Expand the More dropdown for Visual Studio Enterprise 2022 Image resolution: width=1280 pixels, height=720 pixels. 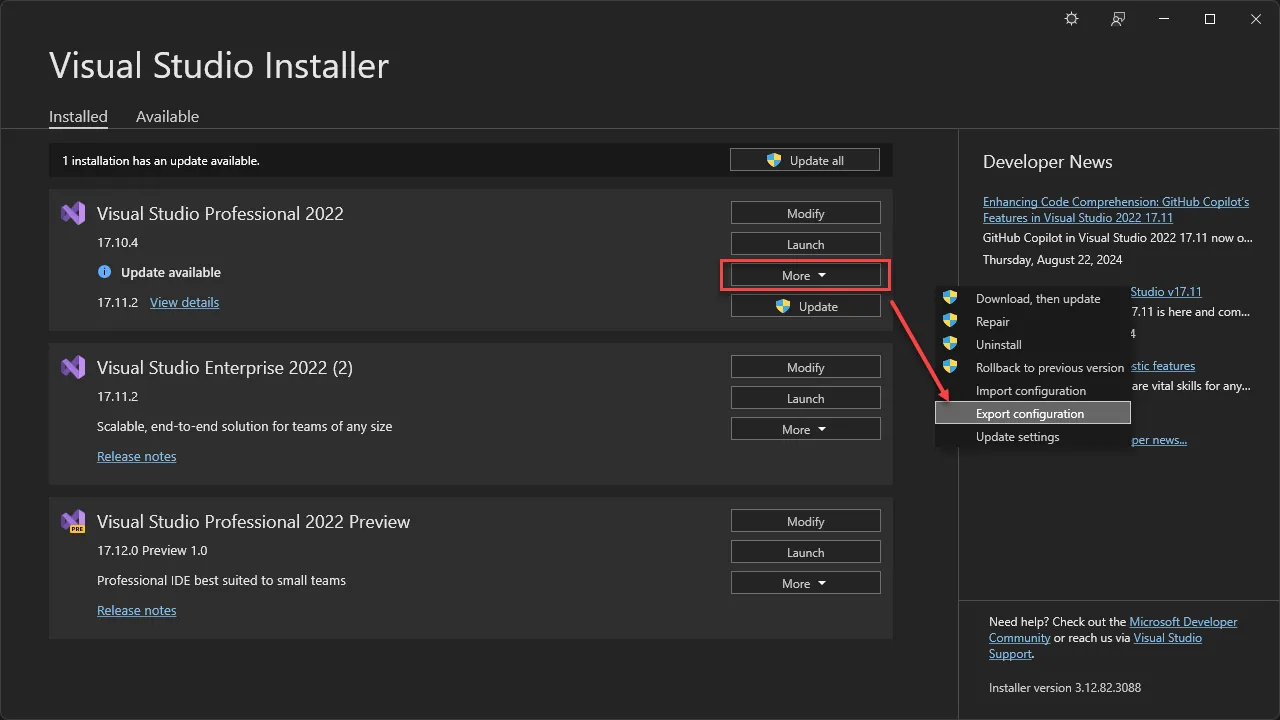point(805,428)
